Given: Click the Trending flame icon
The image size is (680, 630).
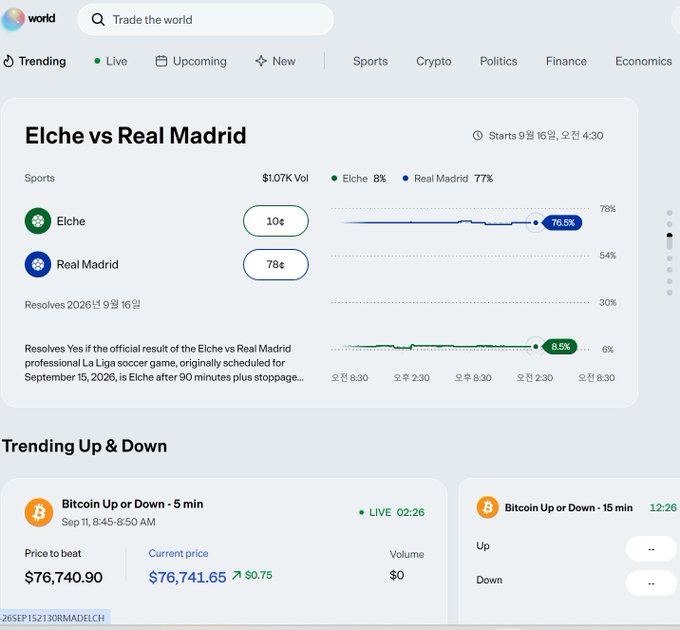Looking at the screenshot, I should (x=8, y=61).
